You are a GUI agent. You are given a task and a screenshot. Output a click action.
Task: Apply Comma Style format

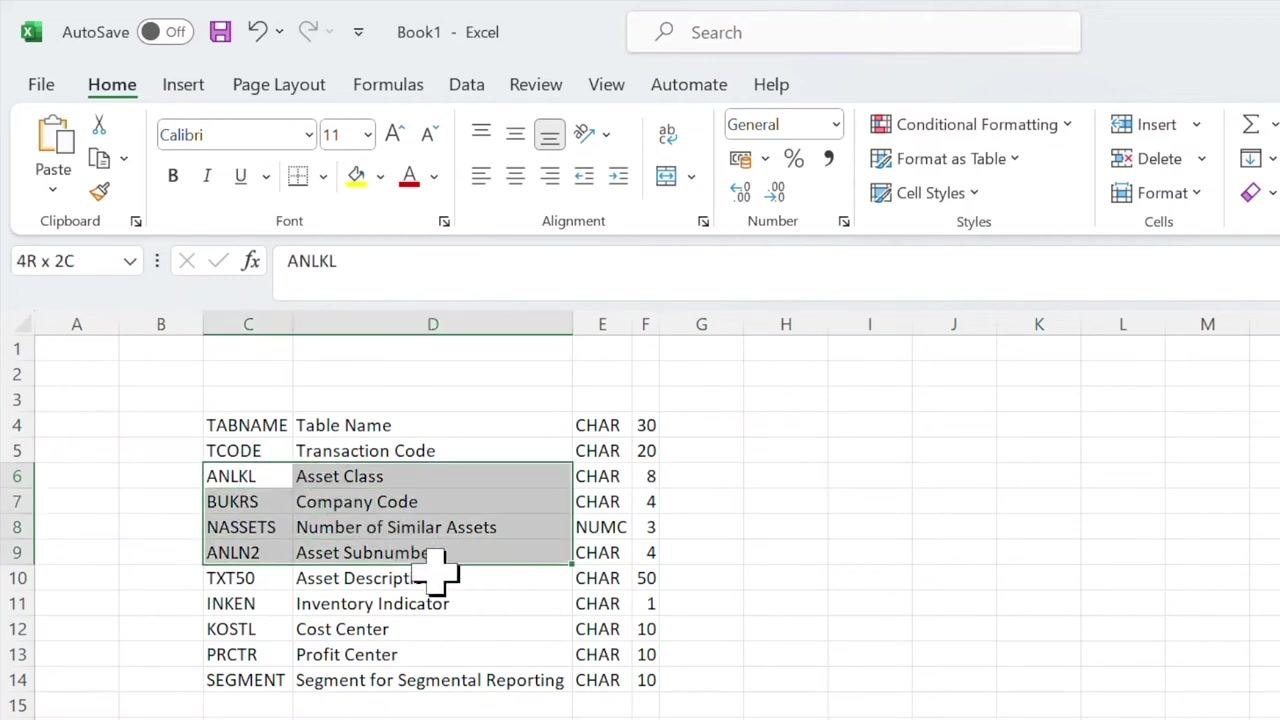(x=828, y=158)
